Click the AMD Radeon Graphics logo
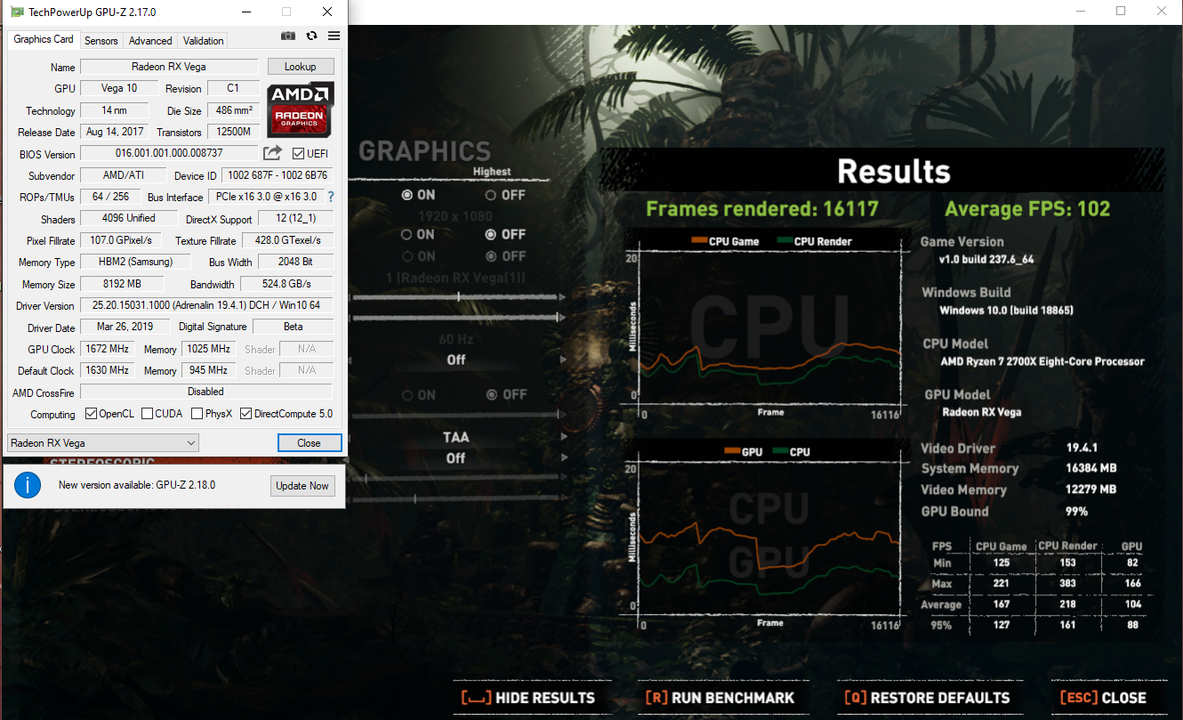Viewport: 1183px width, 720px height. (300, 109)
